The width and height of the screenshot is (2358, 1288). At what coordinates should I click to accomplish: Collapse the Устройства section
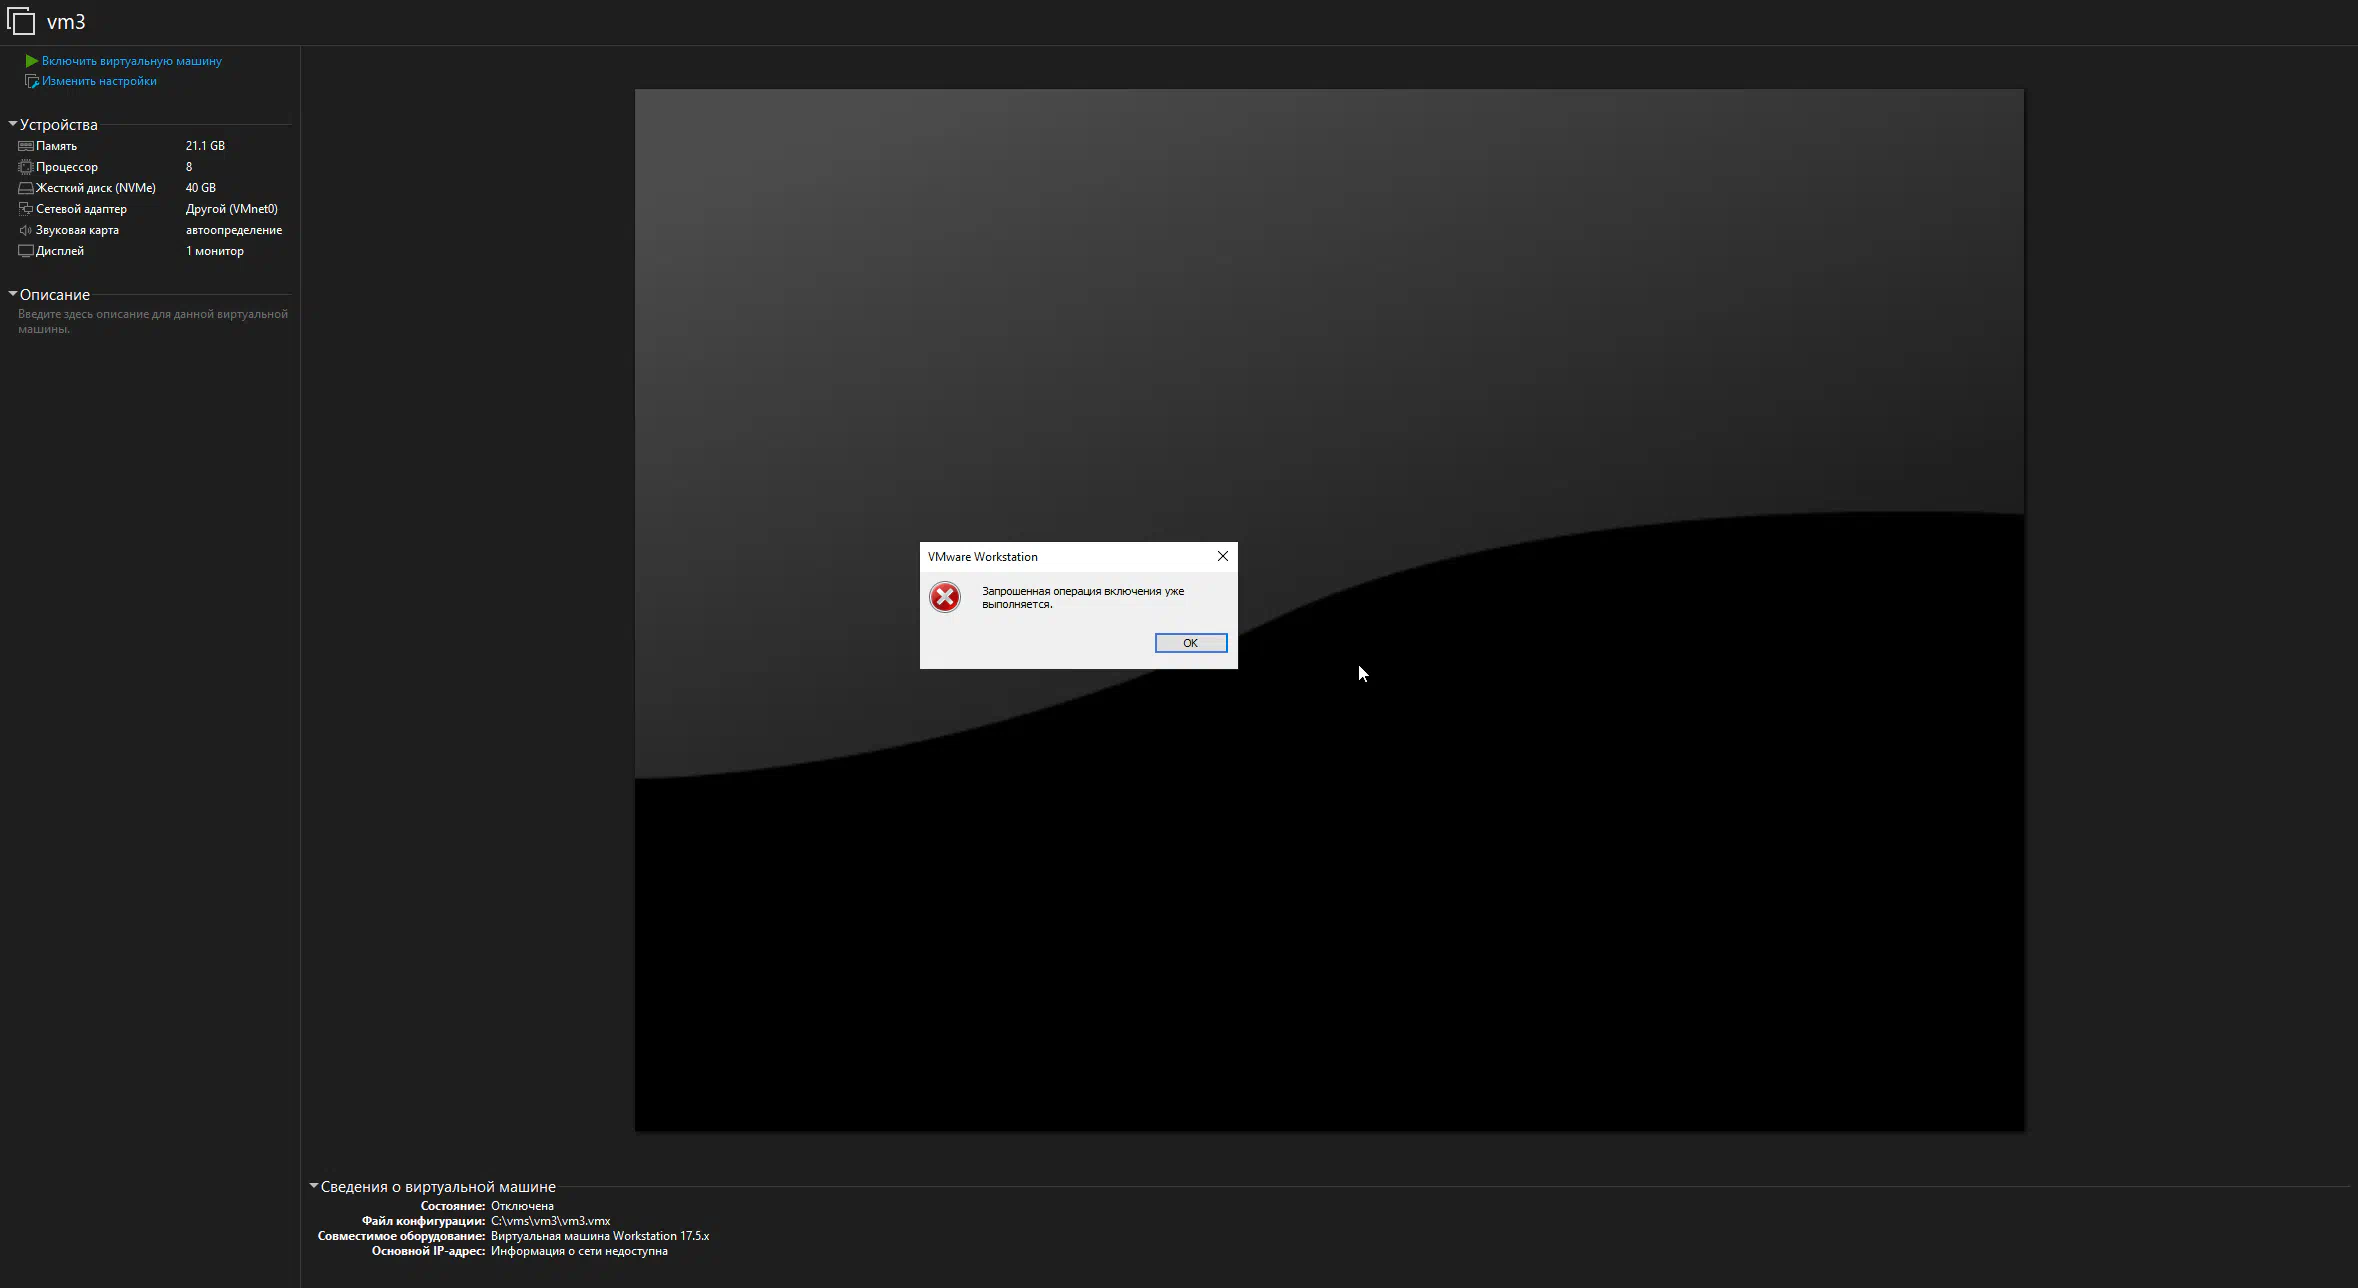click(x=13, y=124)
